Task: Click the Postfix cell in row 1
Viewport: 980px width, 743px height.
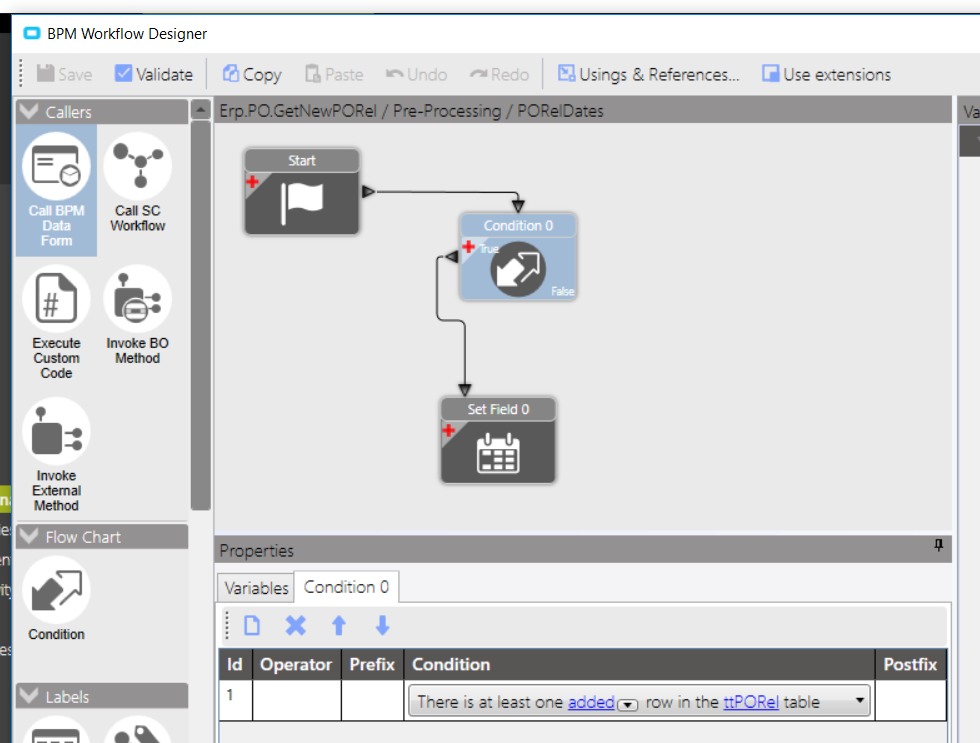Action: 911,700
